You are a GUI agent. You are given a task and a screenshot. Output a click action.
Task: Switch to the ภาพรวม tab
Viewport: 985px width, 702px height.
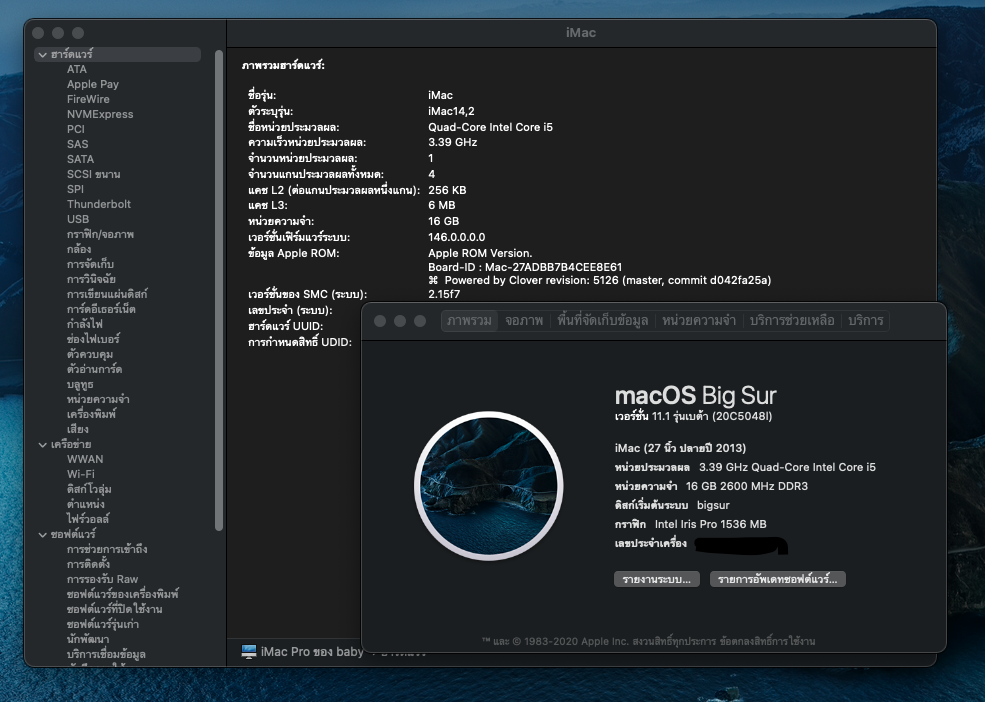(469, 321)
